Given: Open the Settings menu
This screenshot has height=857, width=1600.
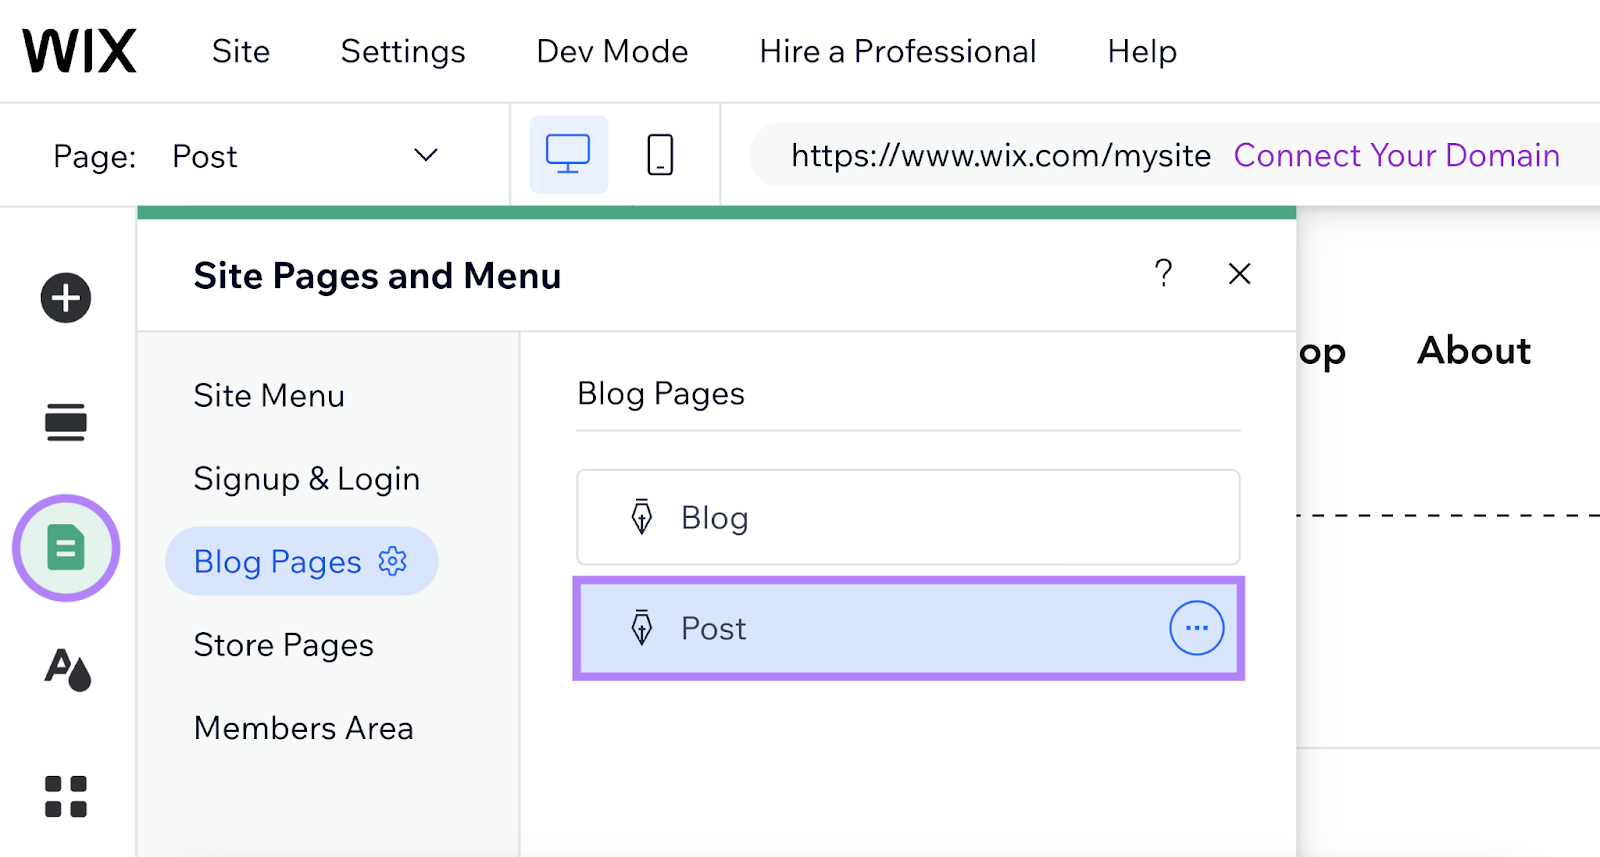Looking at the screenshot, I should (403, 51).
